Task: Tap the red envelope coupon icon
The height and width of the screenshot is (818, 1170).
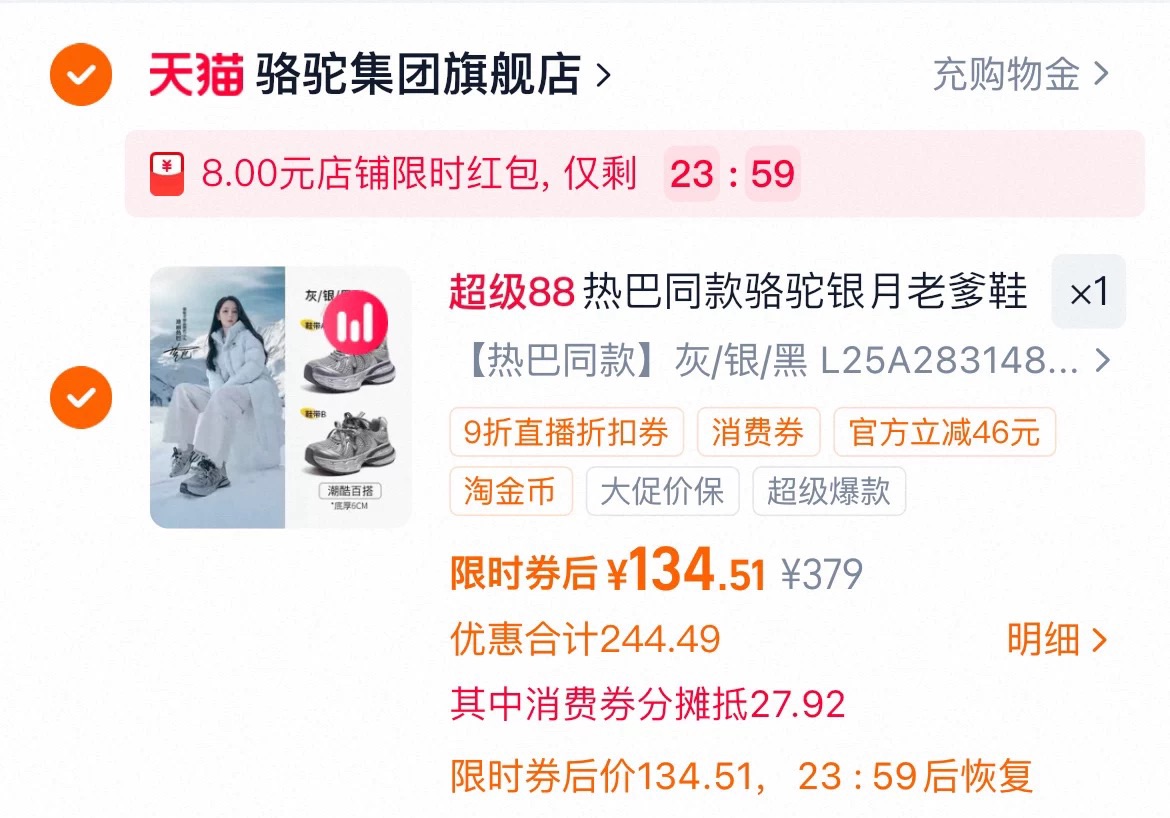Action: point(166,174)
